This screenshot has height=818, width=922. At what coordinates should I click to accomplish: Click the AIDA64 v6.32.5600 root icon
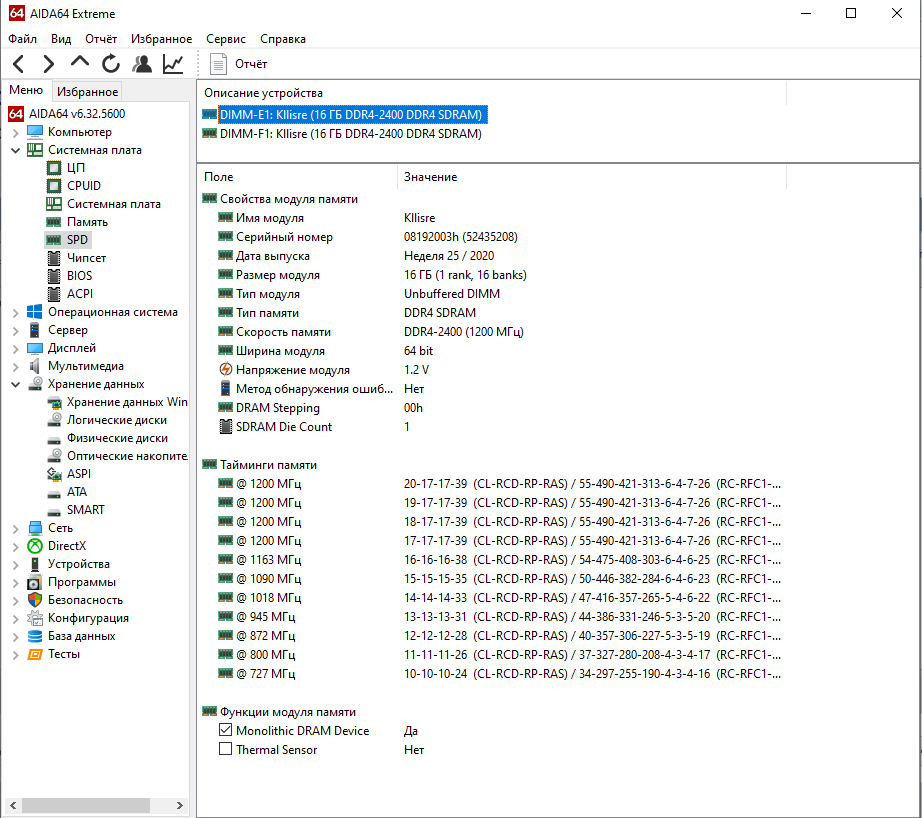point(16,113)
